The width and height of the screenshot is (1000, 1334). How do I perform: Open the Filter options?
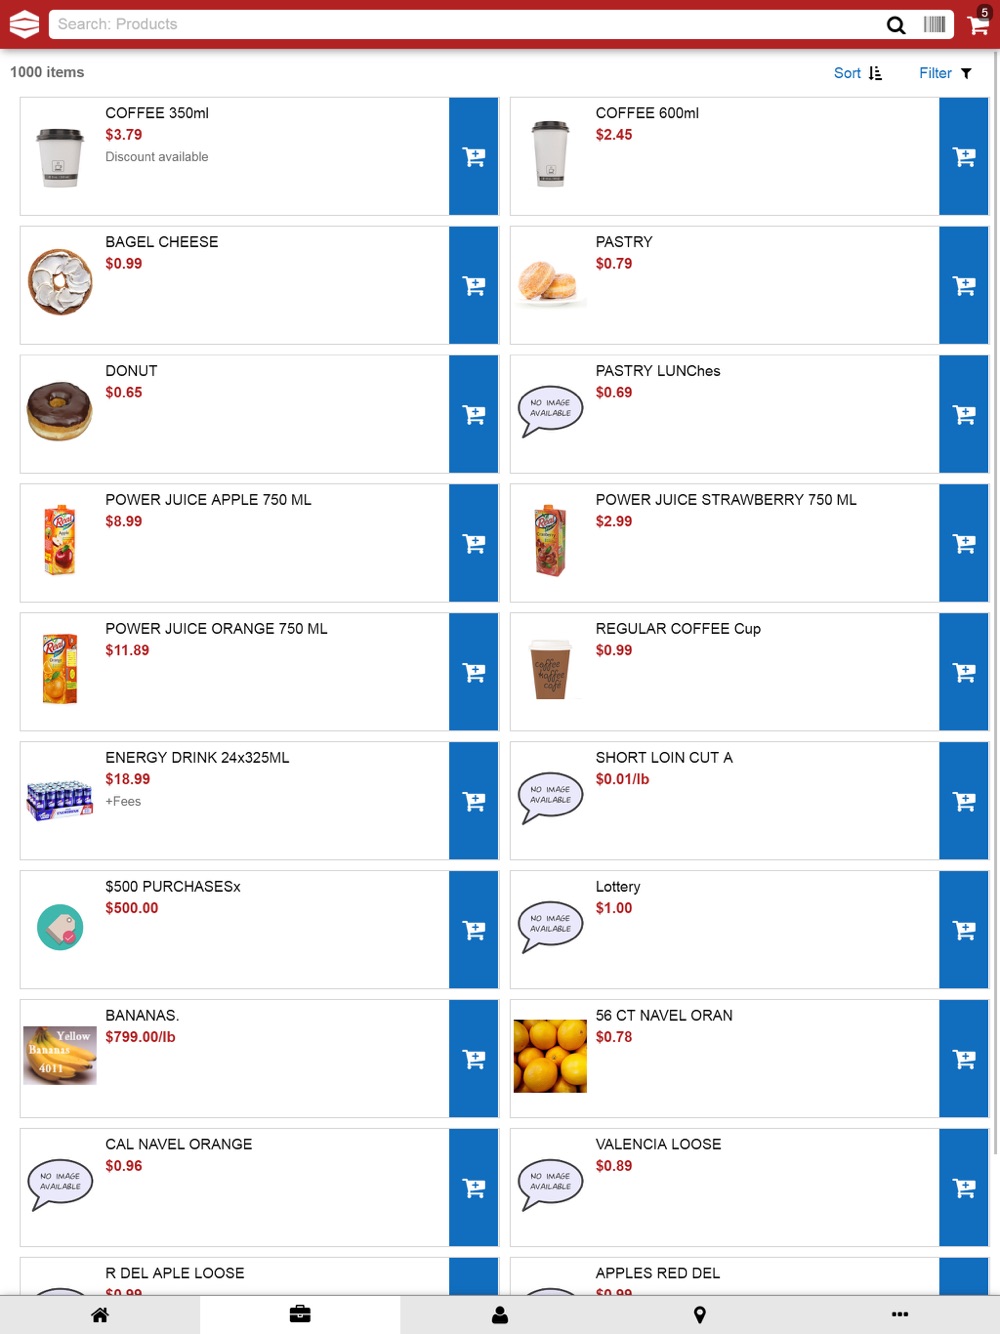[x=945, y=73]
